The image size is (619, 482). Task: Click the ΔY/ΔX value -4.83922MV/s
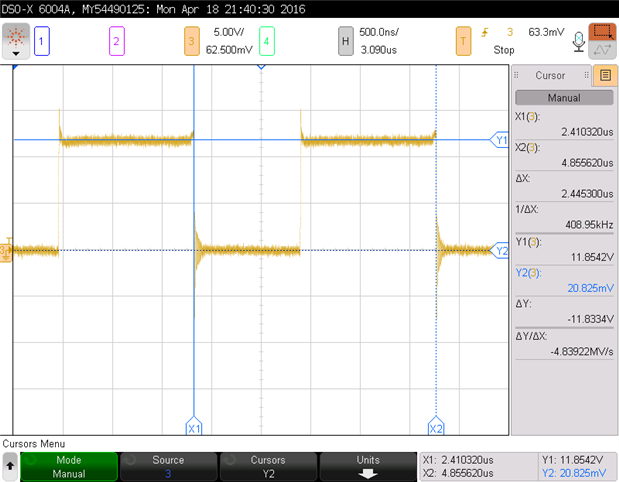[x=582, y=351]
